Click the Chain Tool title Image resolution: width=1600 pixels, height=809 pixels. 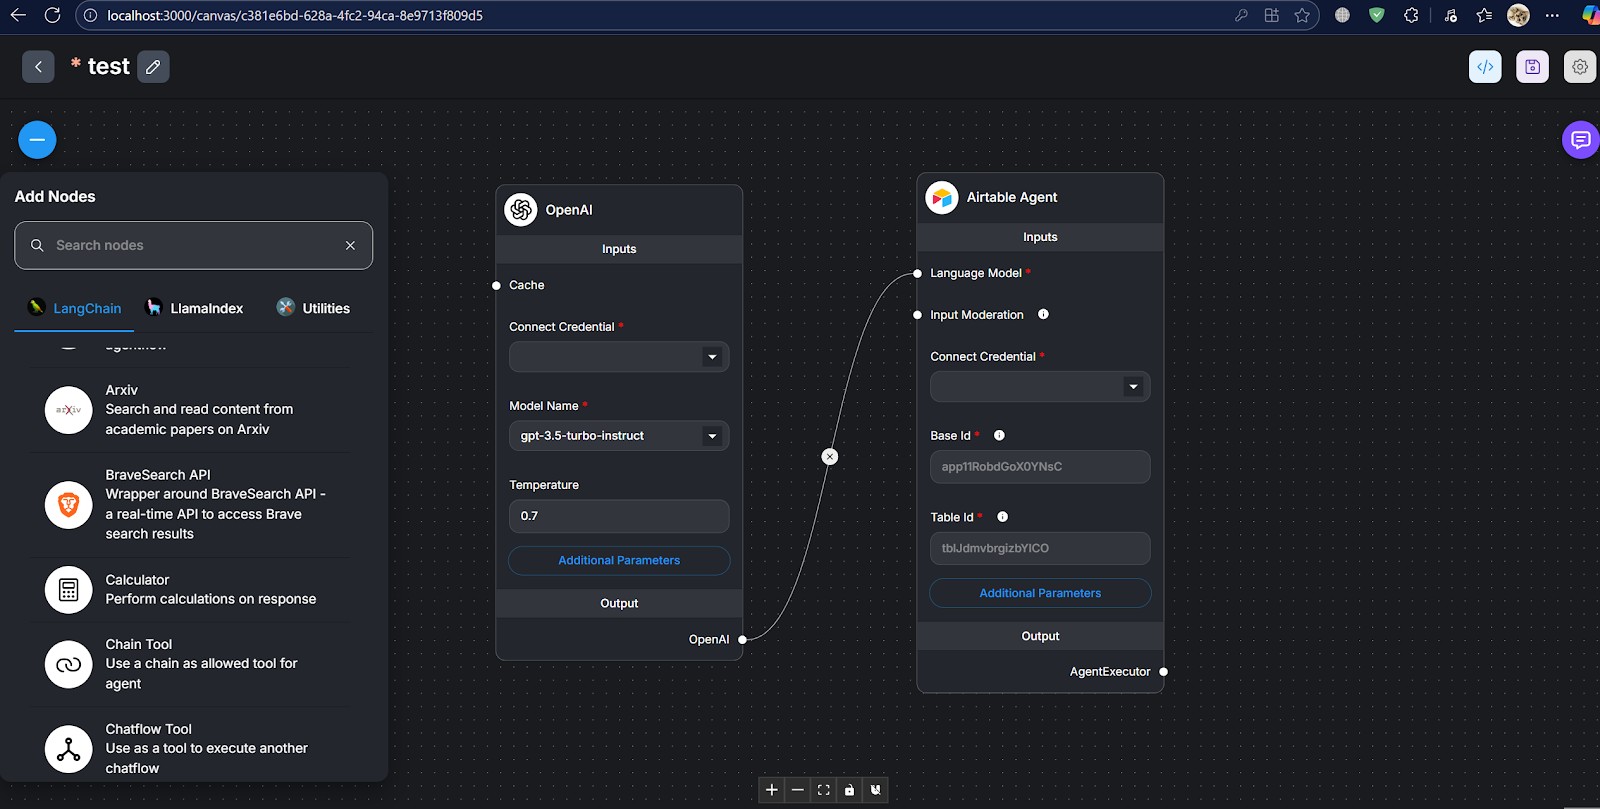tap(139, 645)
